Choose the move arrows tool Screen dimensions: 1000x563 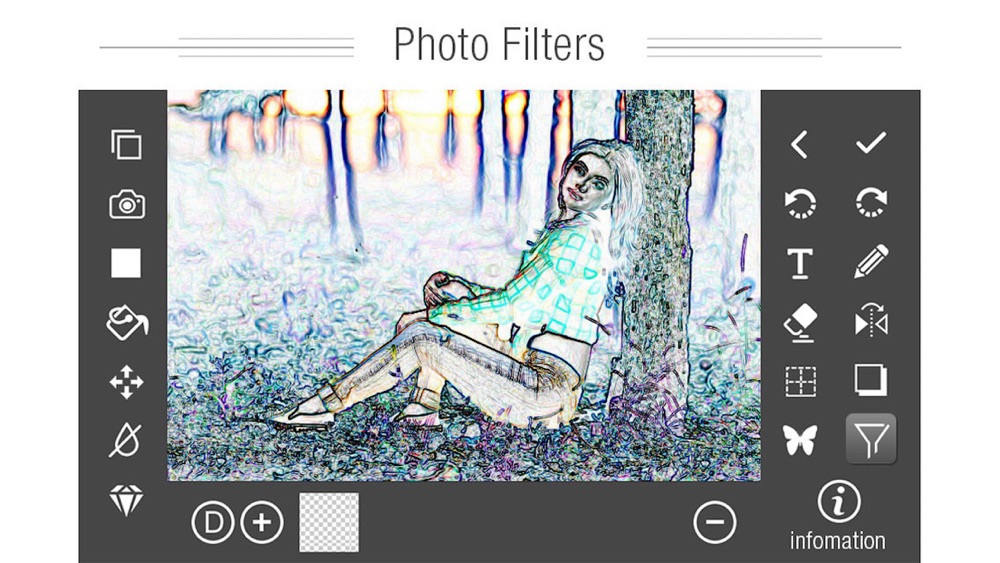126,382
